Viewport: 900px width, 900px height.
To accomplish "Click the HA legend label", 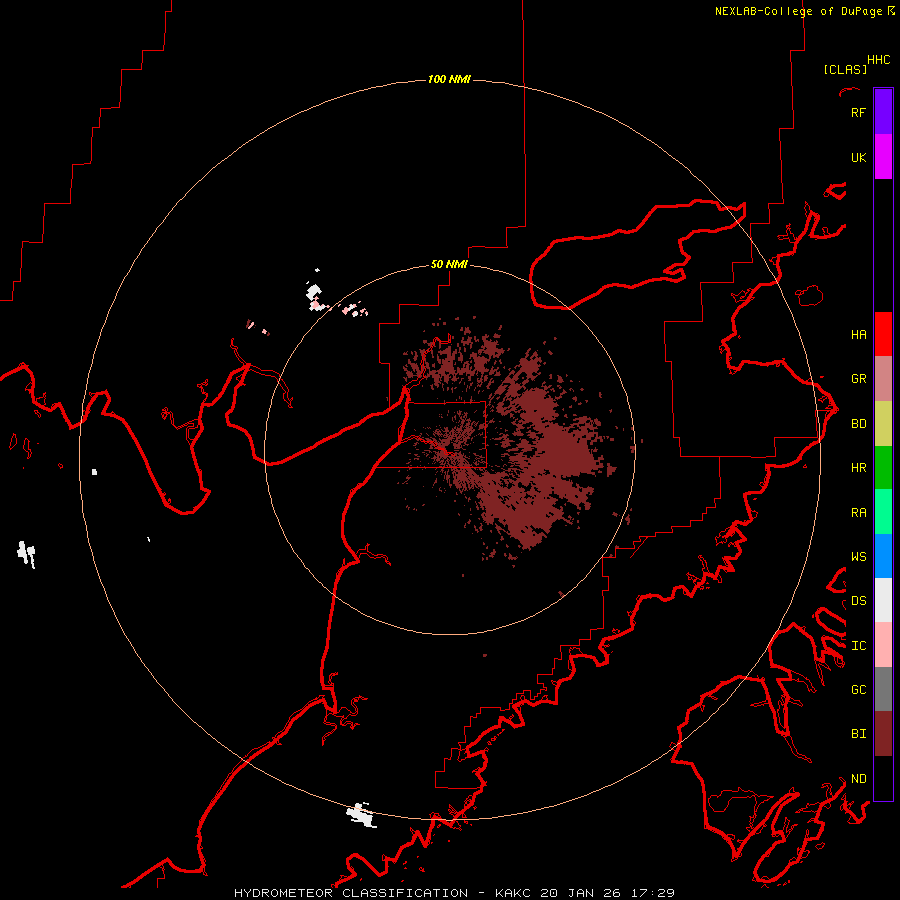I will point(858,334).
